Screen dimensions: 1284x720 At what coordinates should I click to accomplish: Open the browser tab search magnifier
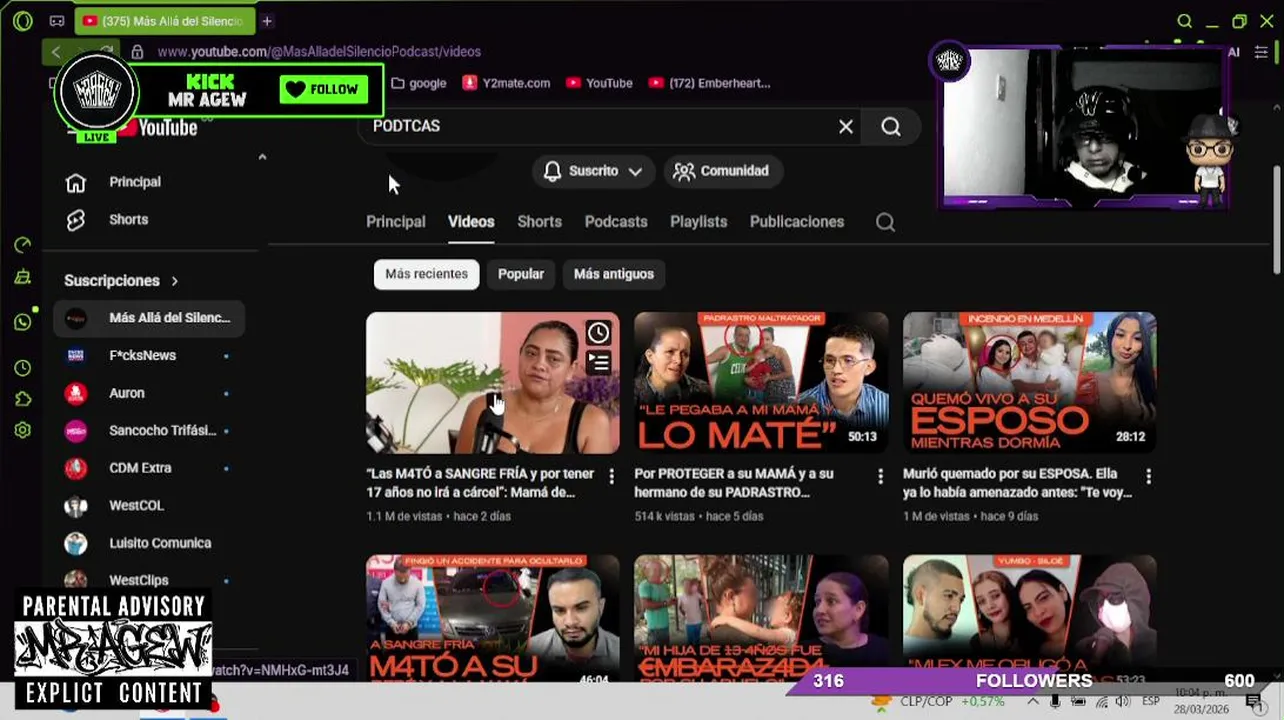tap(1184, 21)
